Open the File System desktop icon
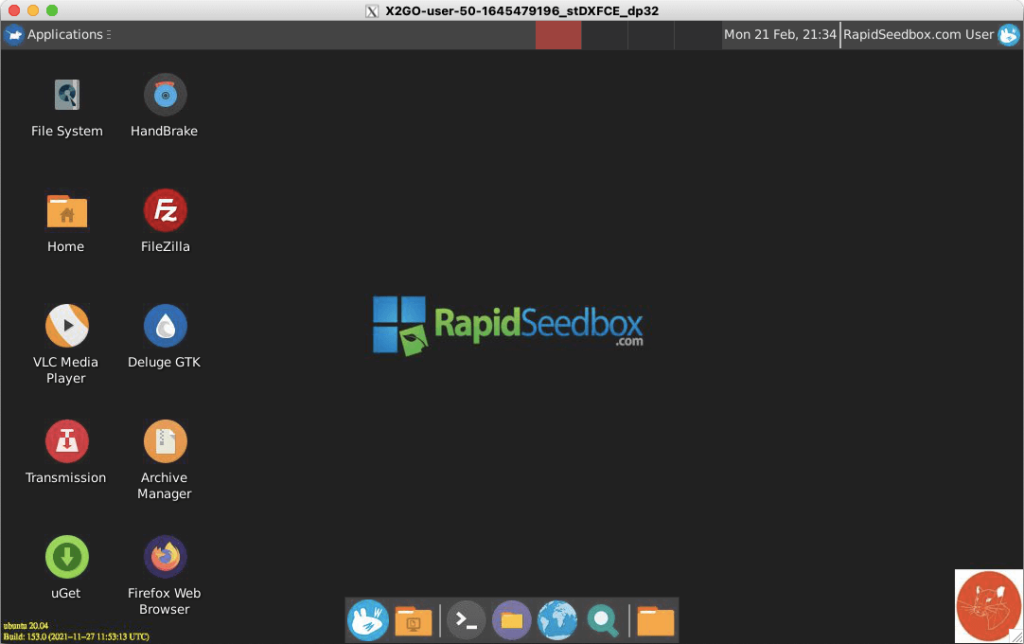The image size is (1024, 644). (x=67, y=95)
